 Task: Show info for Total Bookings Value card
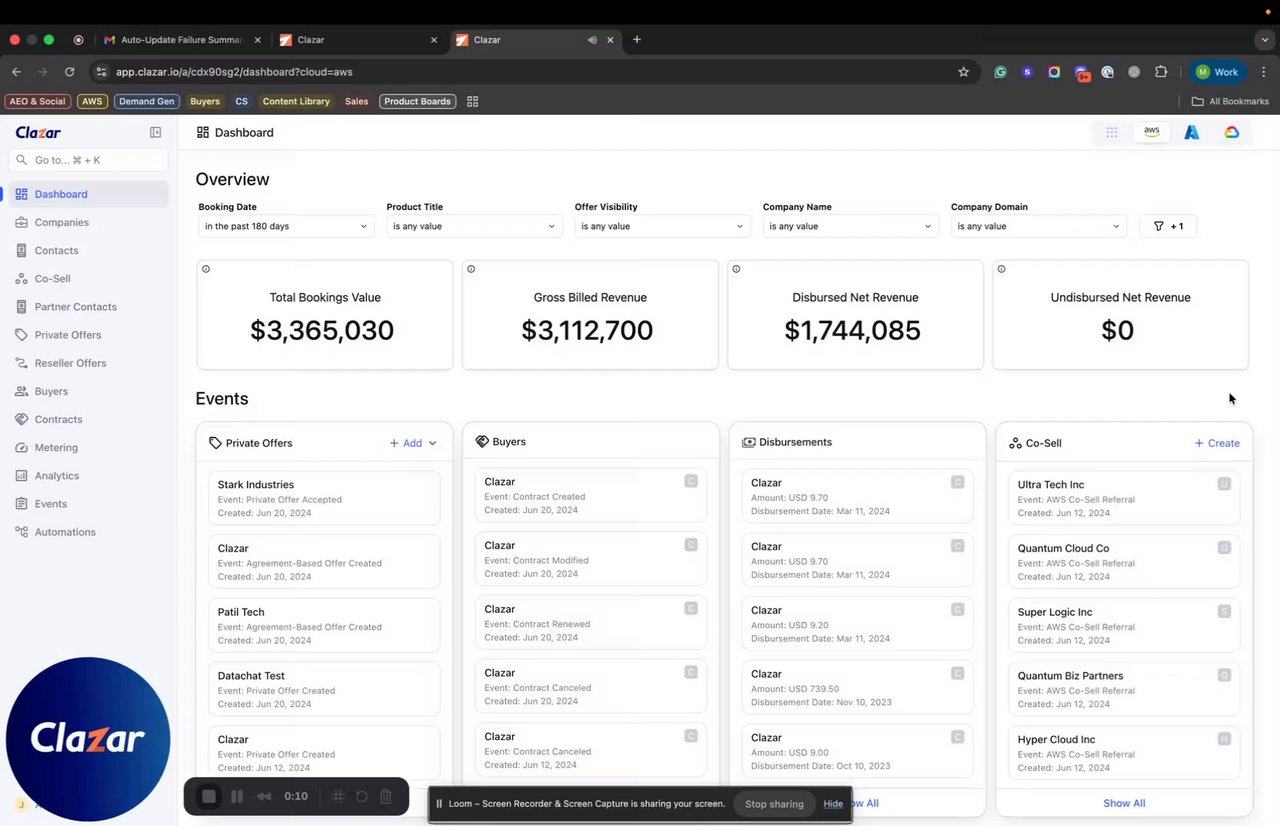tap(206, 269)
